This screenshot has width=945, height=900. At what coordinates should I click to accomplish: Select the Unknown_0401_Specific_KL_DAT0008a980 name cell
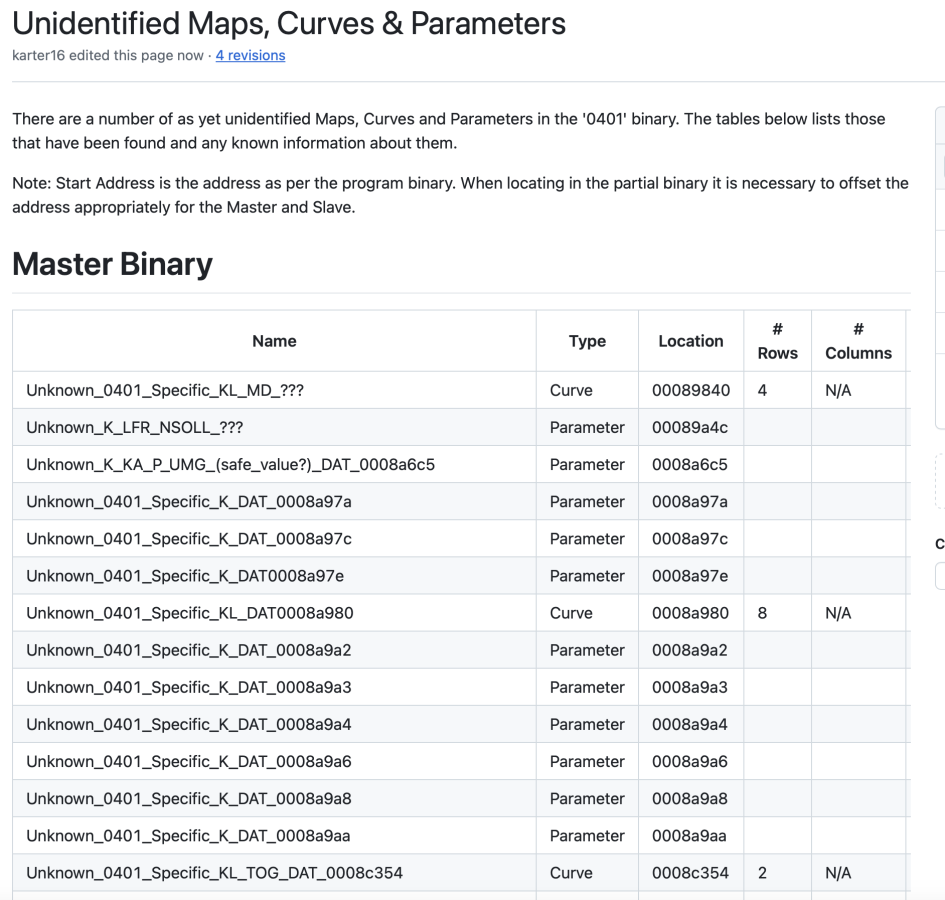point(189,613)
